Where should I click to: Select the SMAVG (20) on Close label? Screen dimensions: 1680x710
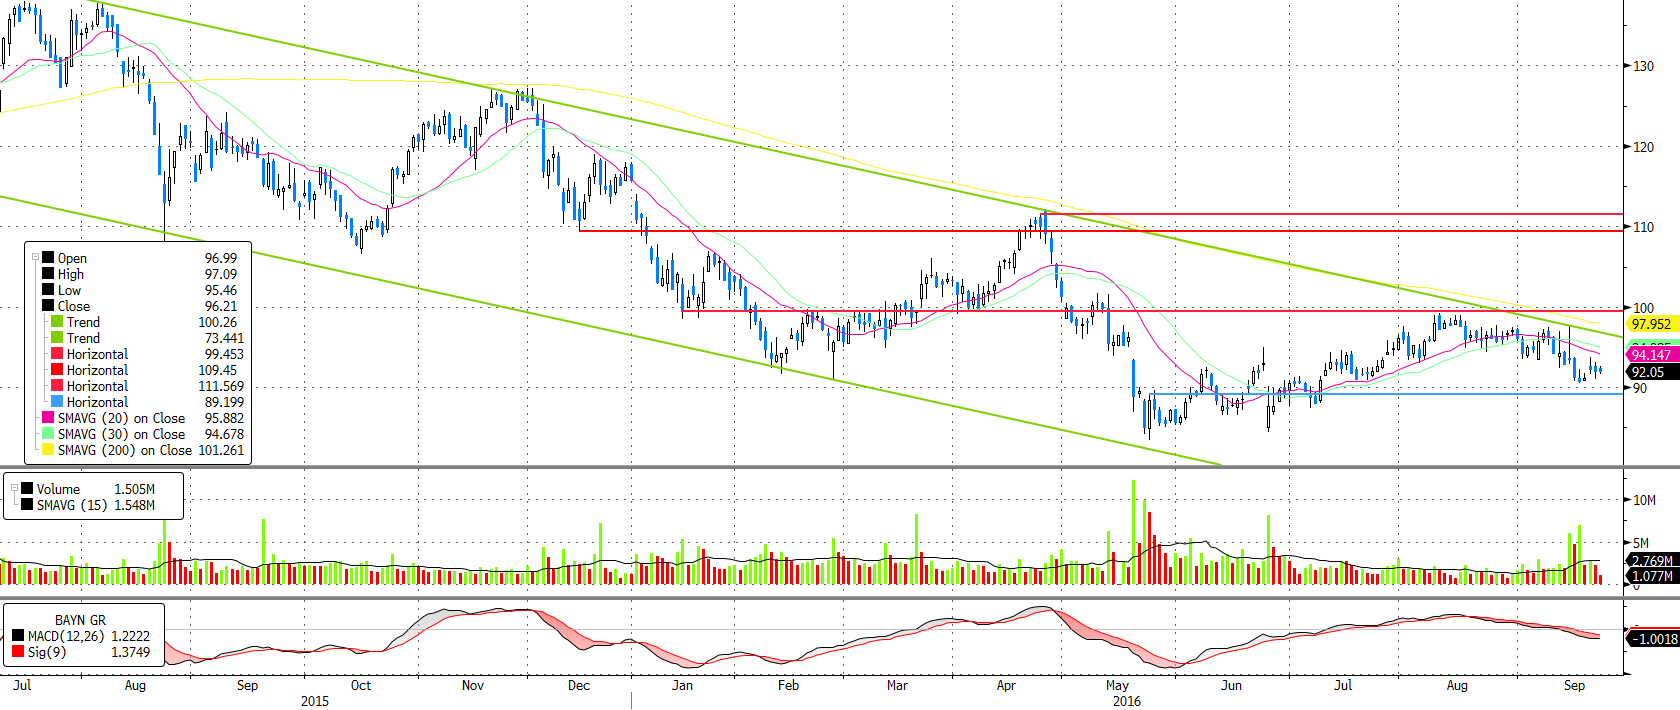point(121,418)
